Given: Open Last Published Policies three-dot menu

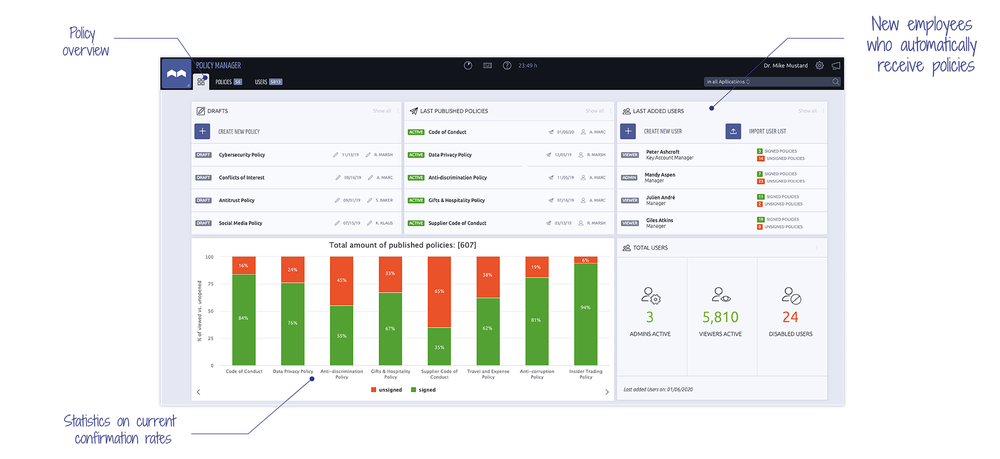Looking at the screenshot, I should click(610, 111).
